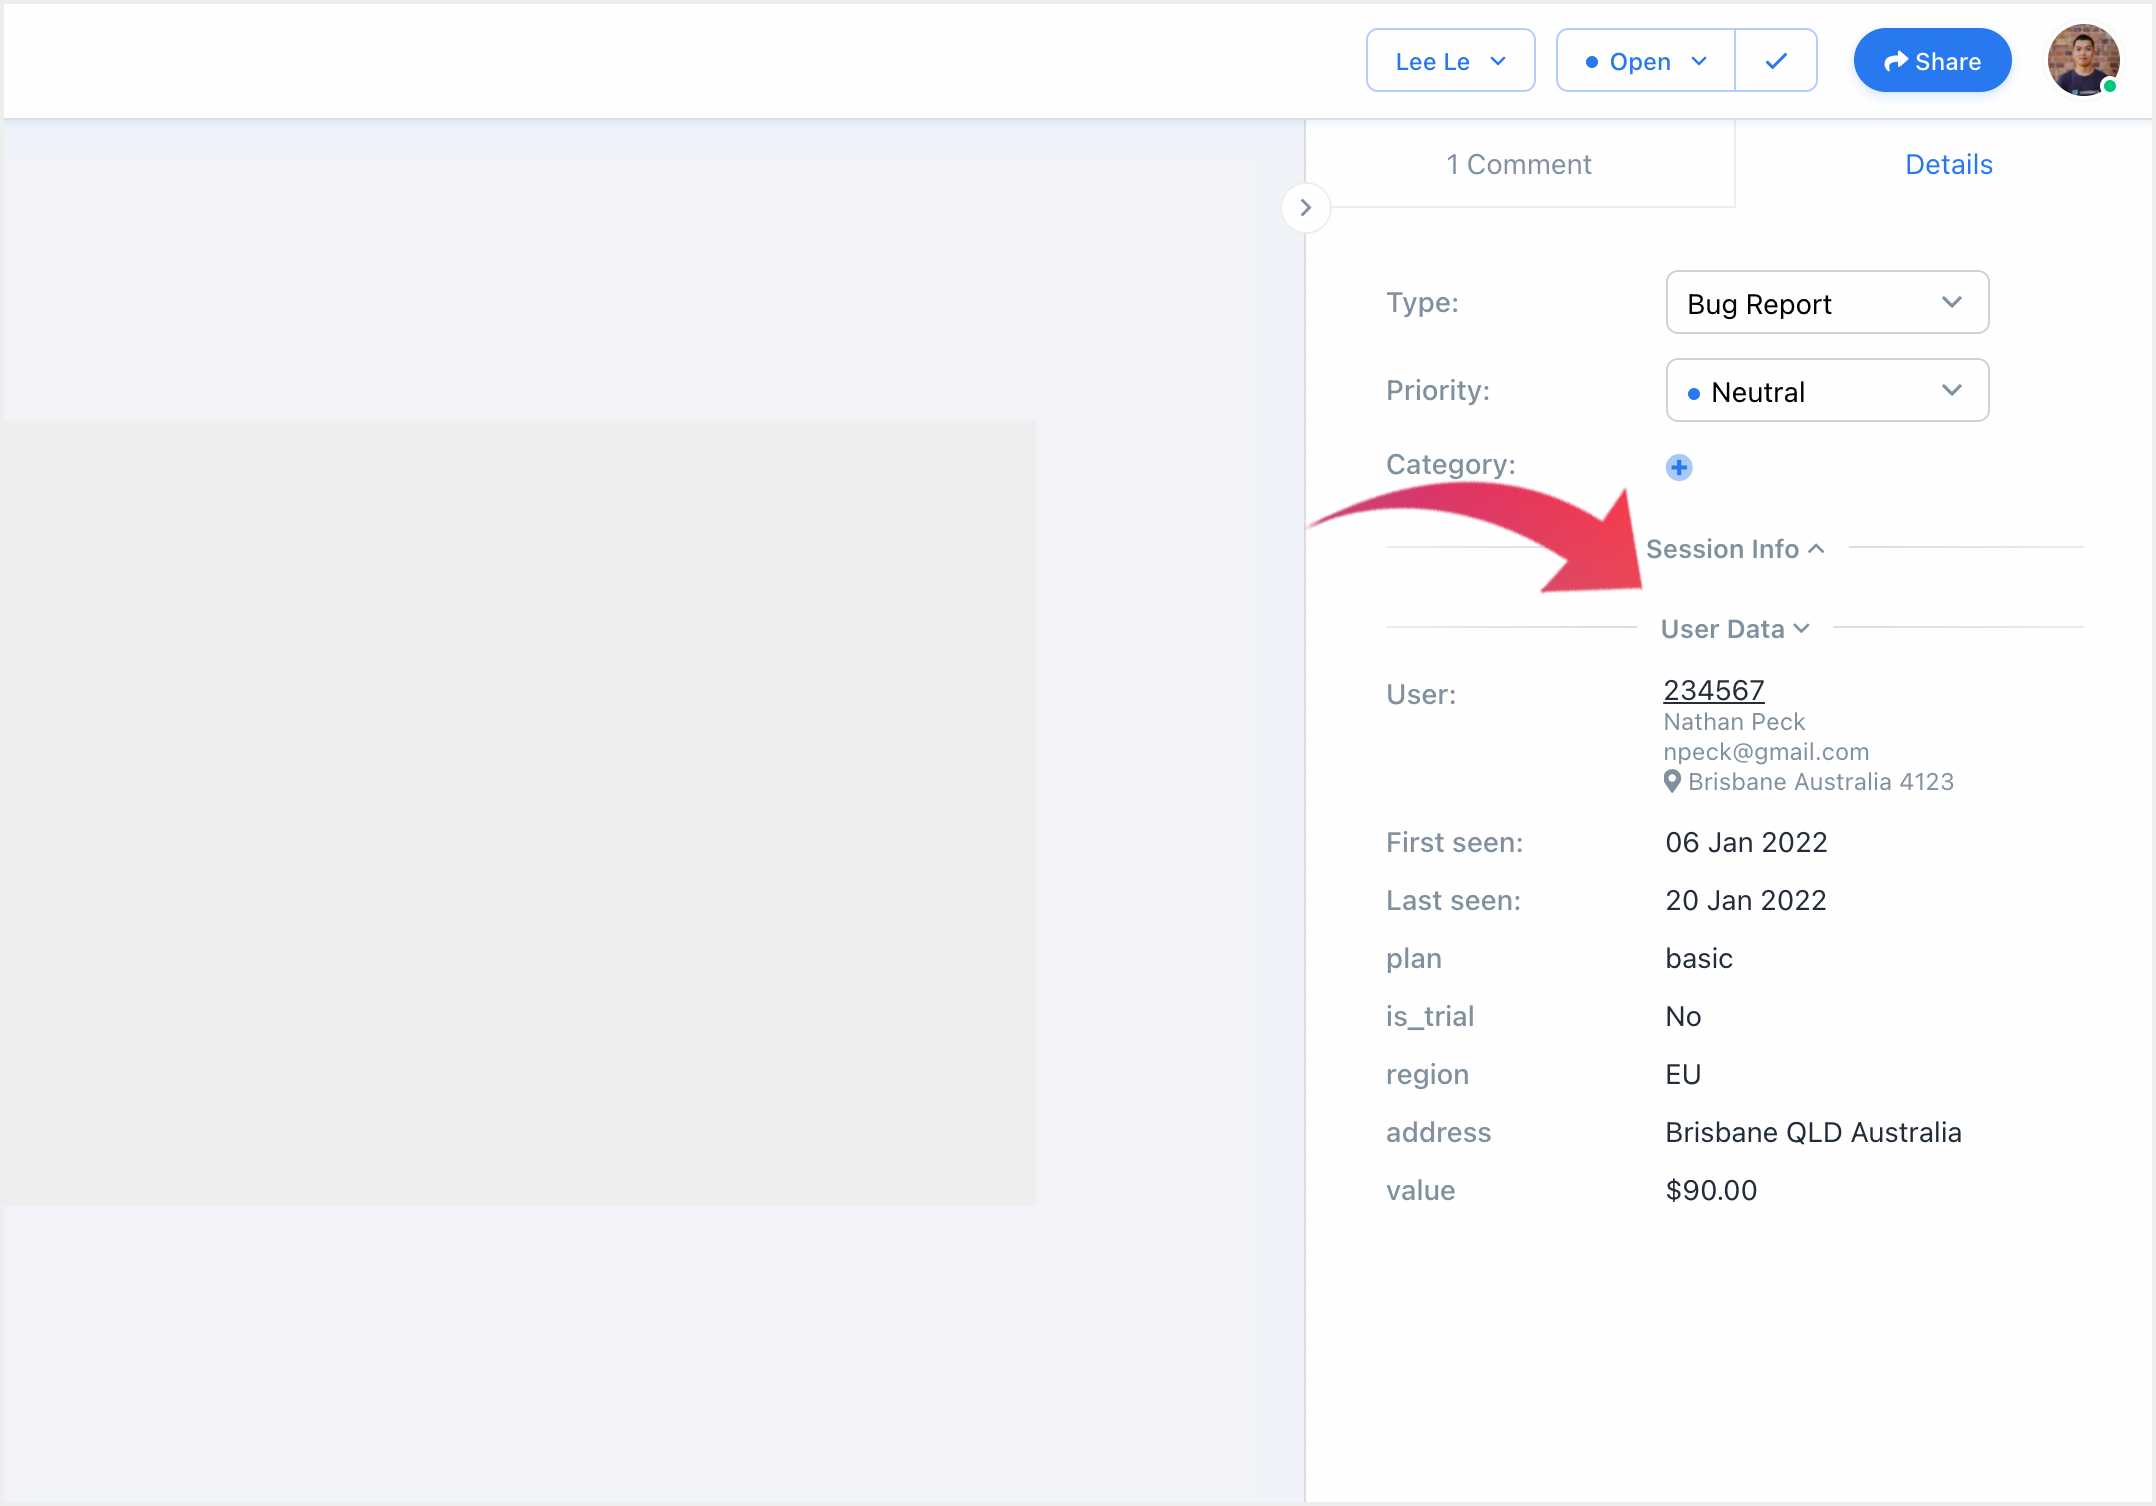Collapse the User Data section
This screenshot has width=2156, height=1506.
pos(1735,629)
